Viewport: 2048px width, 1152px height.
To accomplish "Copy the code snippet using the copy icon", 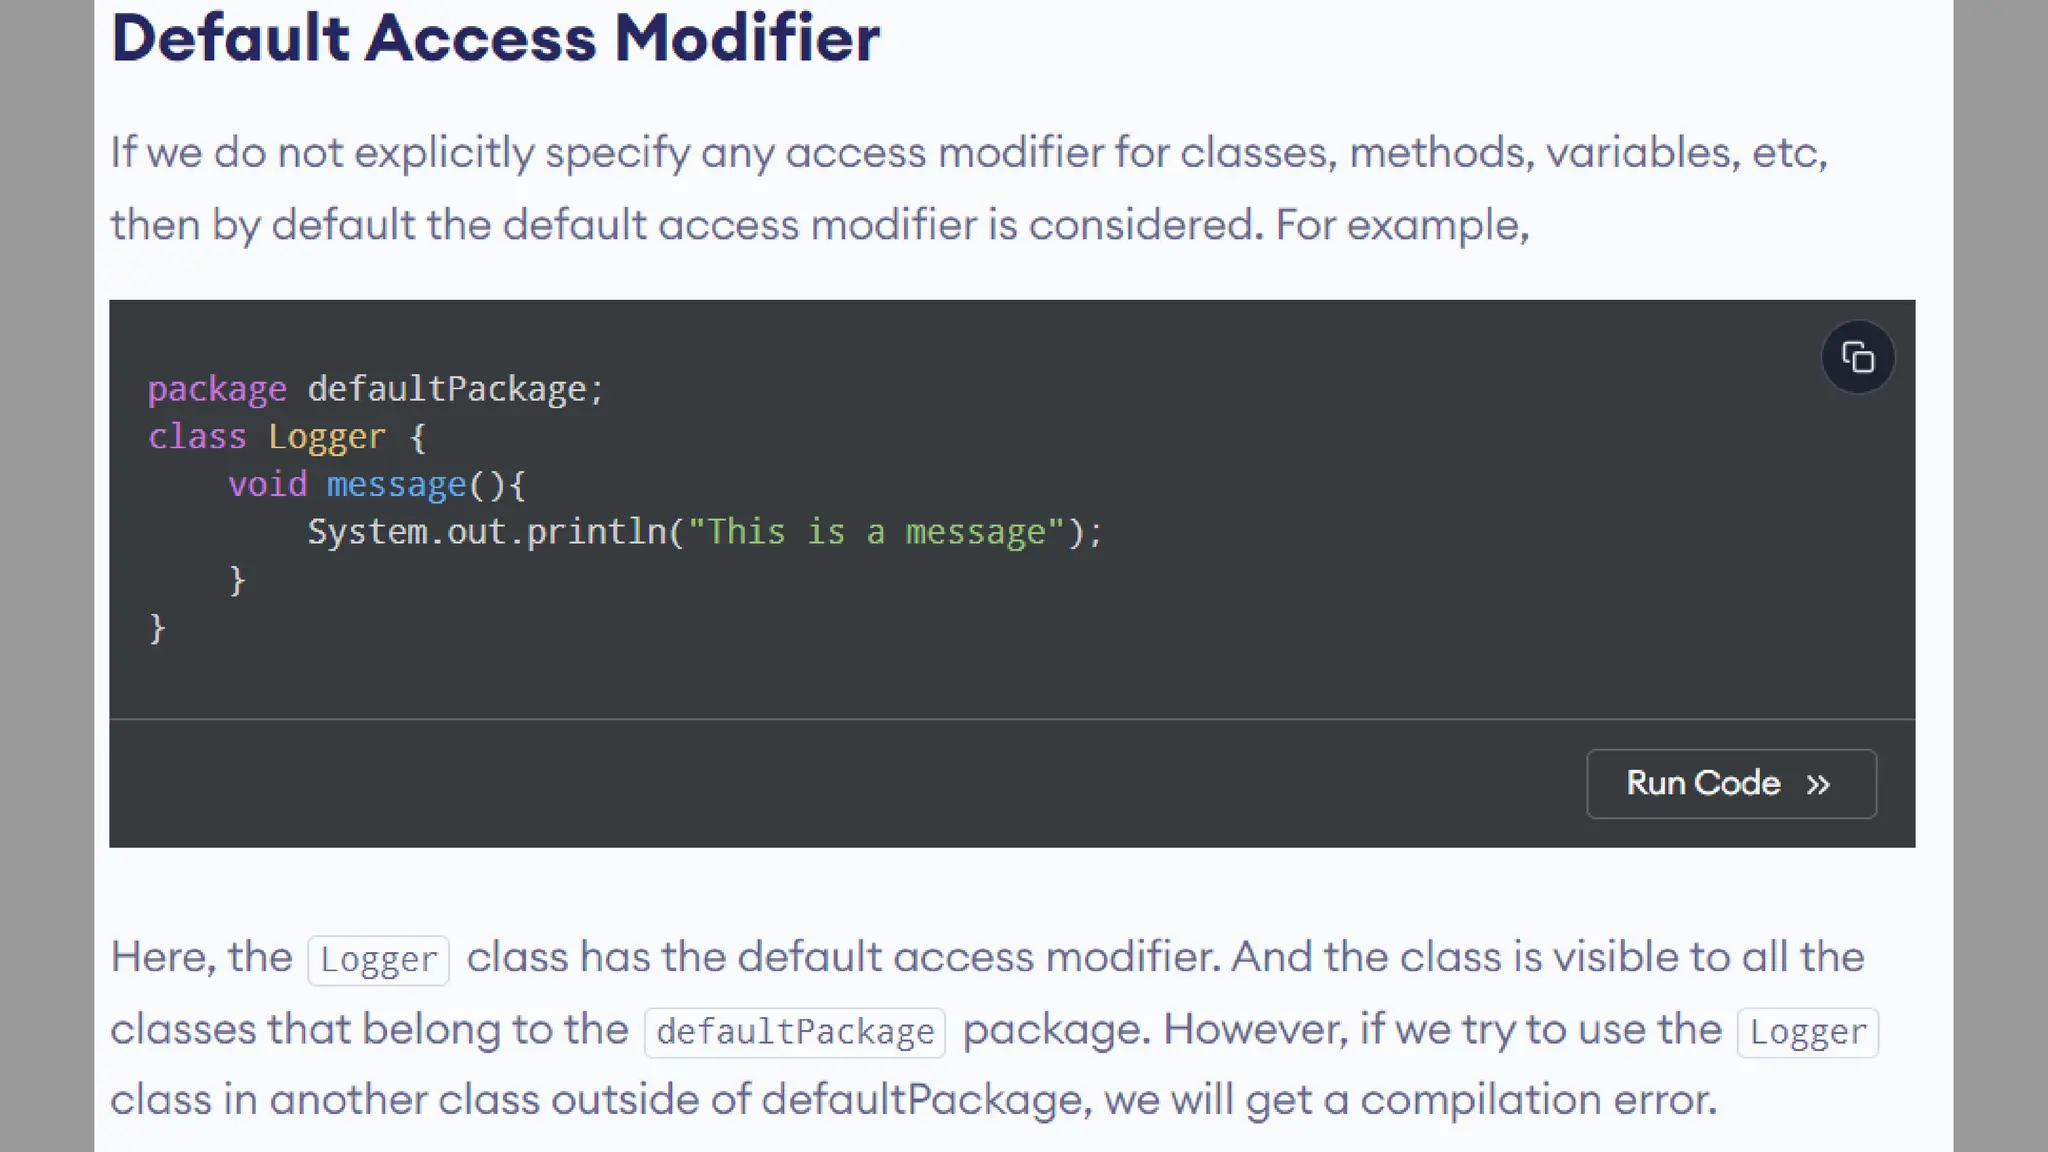I will pyautogui.click(x=1857, y=357).
